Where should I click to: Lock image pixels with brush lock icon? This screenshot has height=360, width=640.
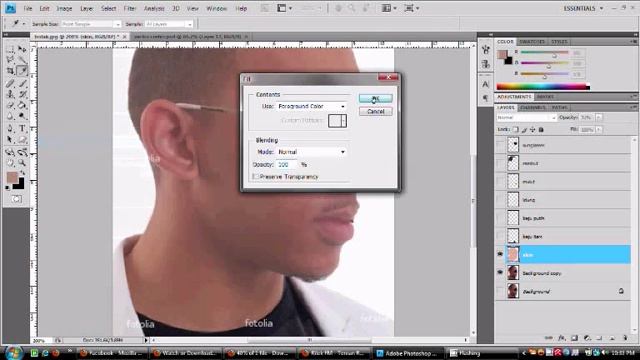pos(524,130)
